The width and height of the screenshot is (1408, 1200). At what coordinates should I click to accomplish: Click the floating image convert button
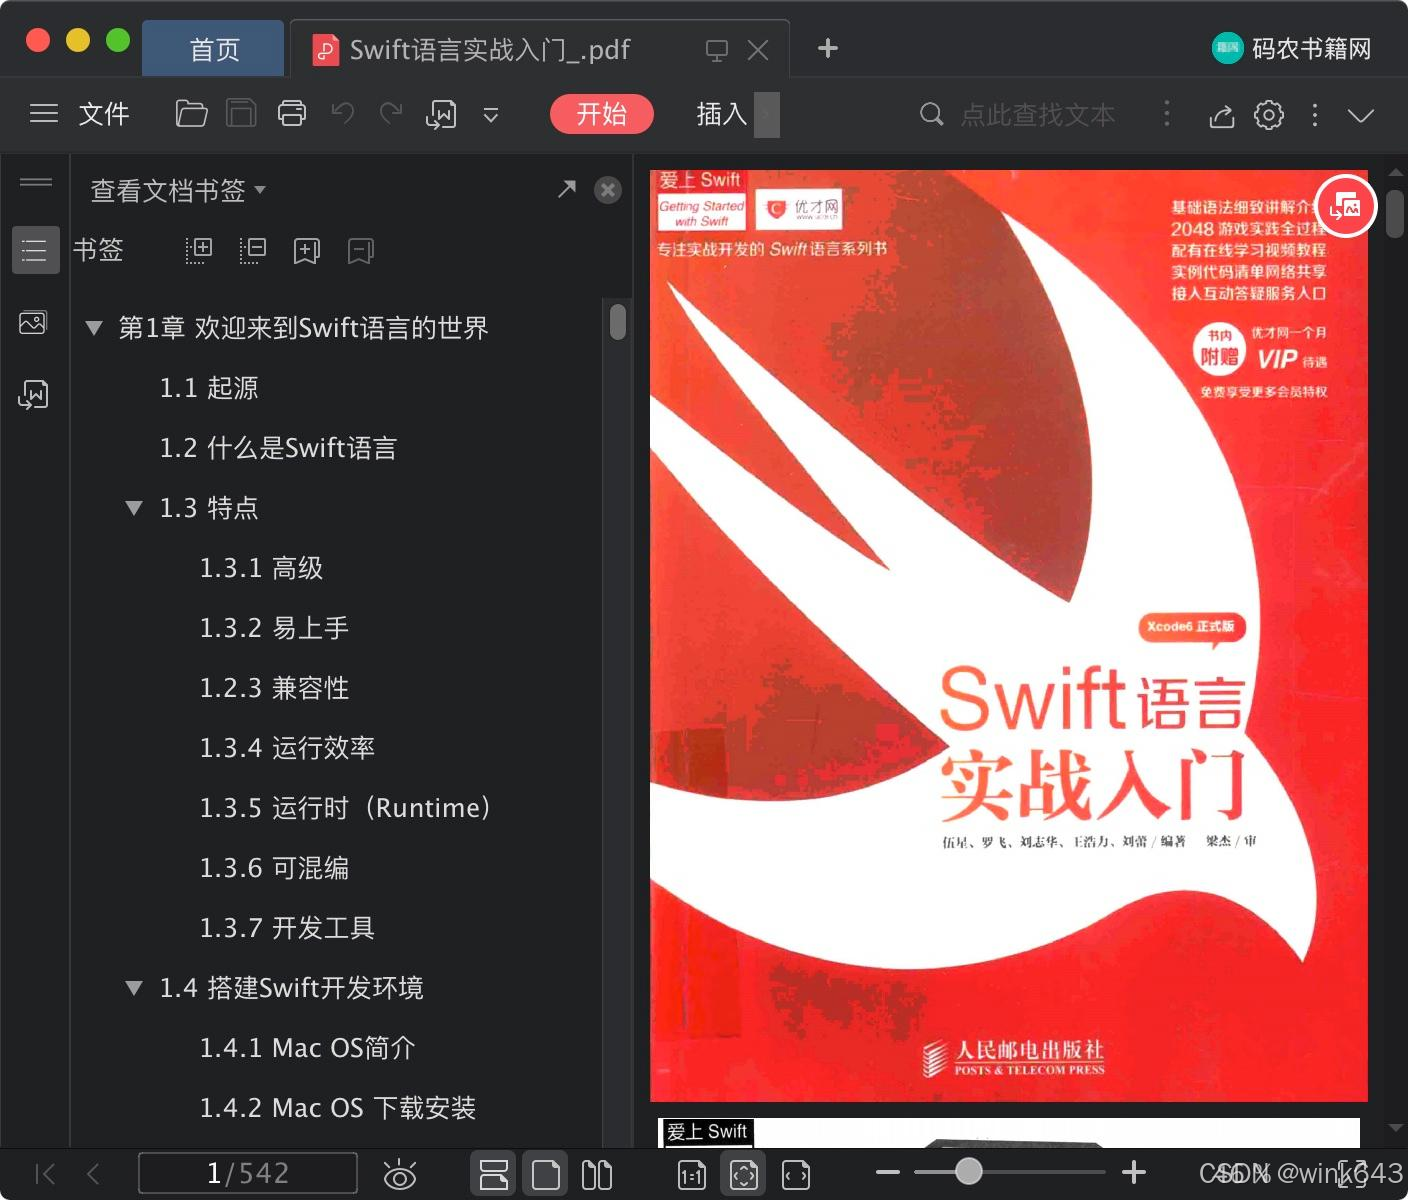[1346, 207]
